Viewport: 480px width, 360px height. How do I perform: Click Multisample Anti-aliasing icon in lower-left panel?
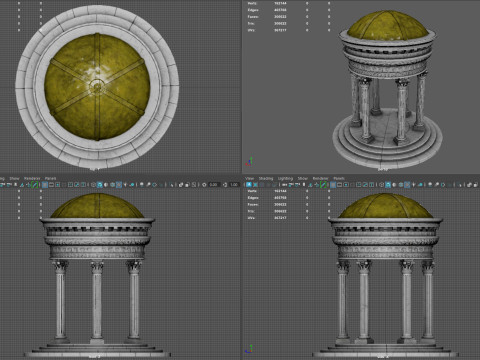pos(154,184)
